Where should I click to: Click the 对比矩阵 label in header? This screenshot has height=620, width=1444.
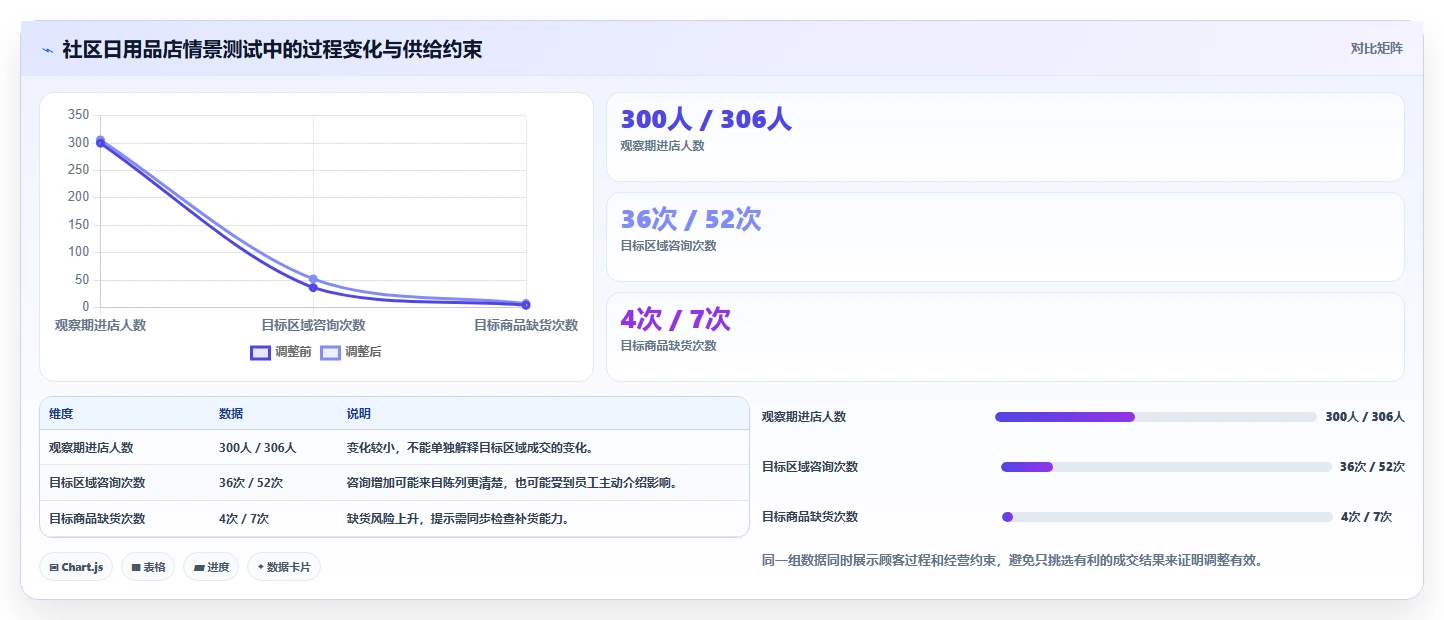coord(1376,48)
